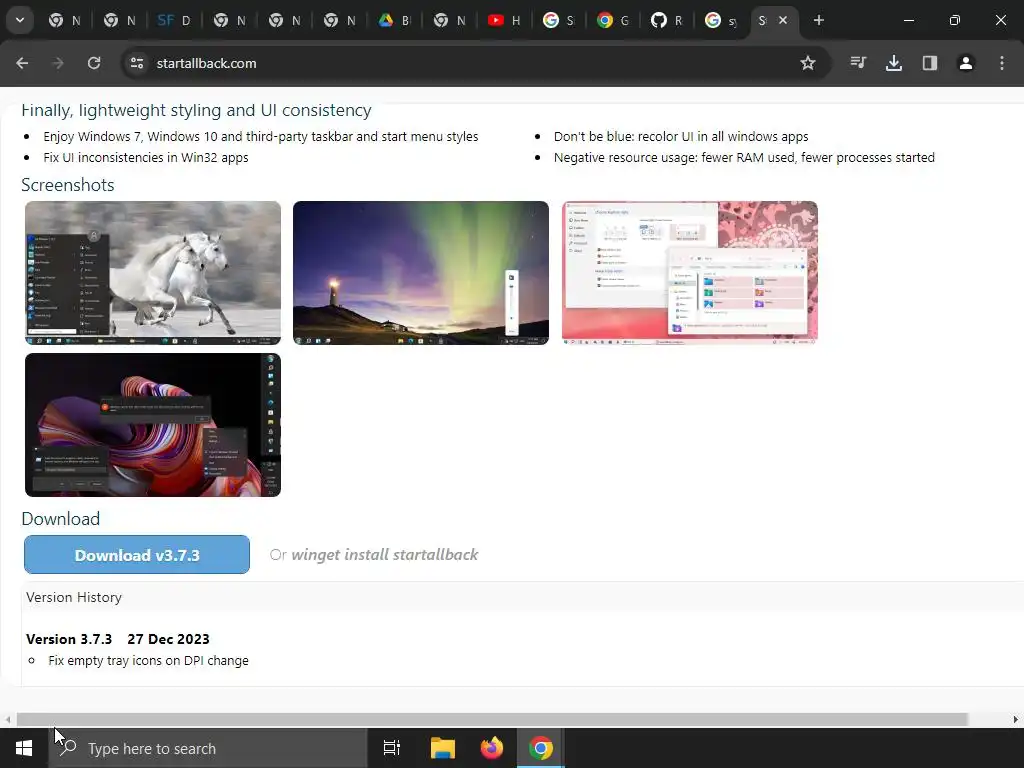Switch to the Chrome-logo tab labeled G
Screen dimensions: 1024x768
[x=613, y=20]
